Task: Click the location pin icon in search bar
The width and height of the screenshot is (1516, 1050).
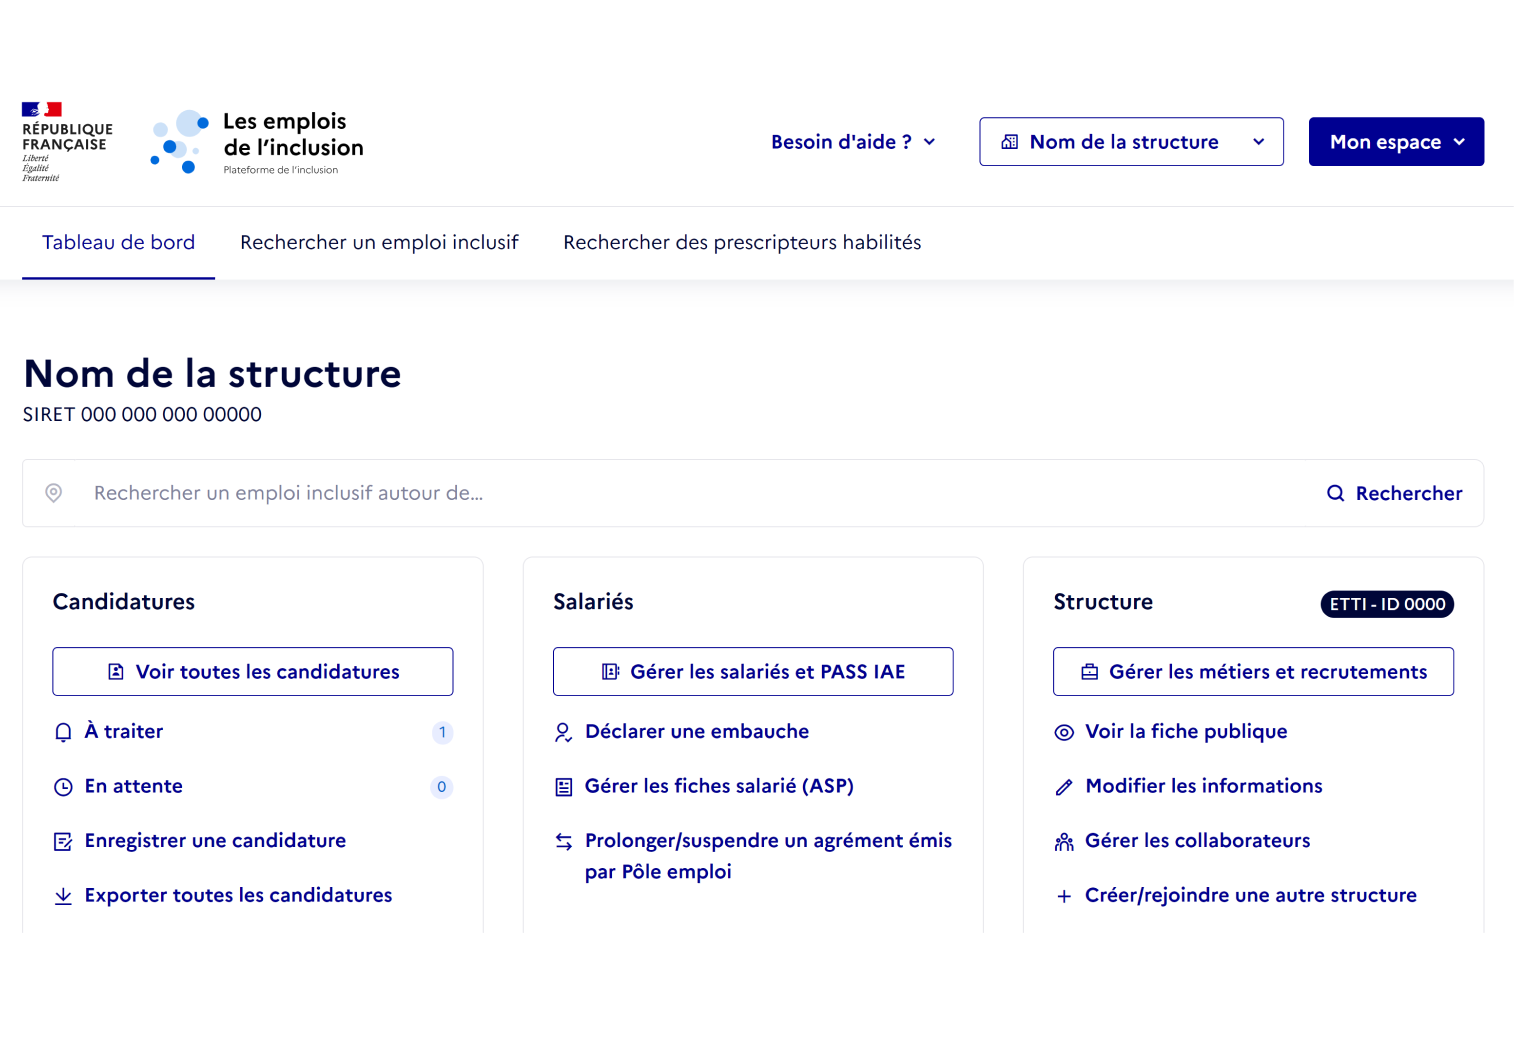Action: click(x=54, y=493)
